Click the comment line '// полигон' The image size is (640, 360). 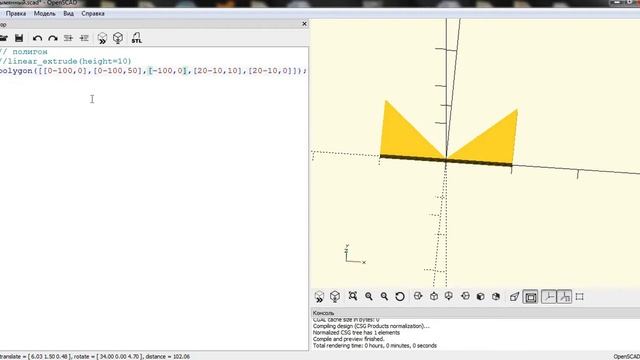tap(24, 52)
